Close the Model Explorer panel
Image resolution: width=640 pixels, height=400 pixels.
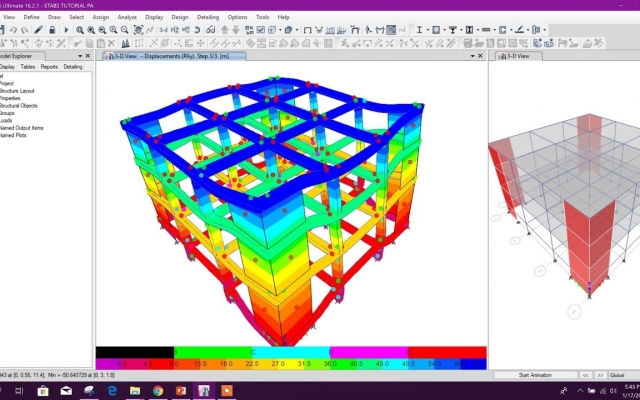(x=88, y=56)
